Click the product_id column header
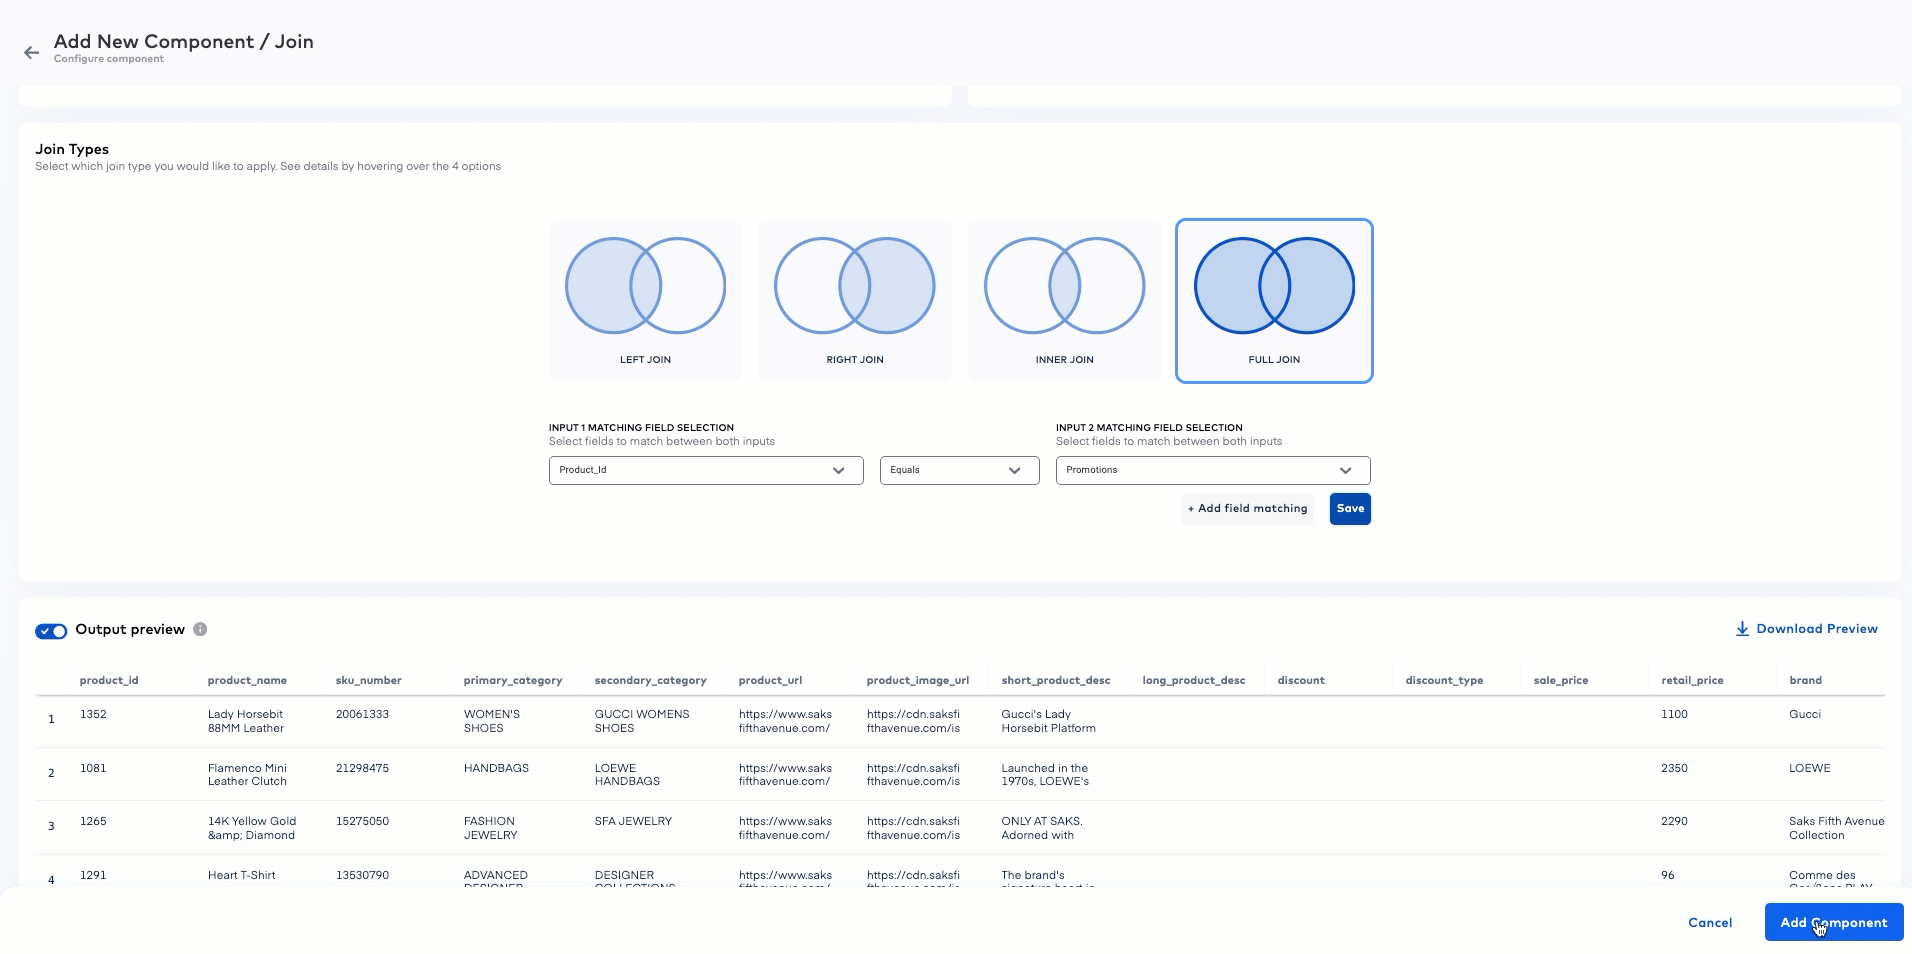Image resolution: width=1912 pixels, height=954 pixels. coord(109,680)
